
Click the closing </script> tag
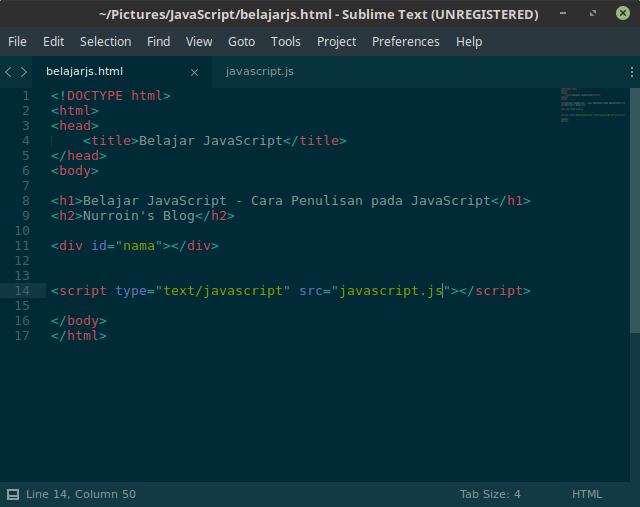495,291
